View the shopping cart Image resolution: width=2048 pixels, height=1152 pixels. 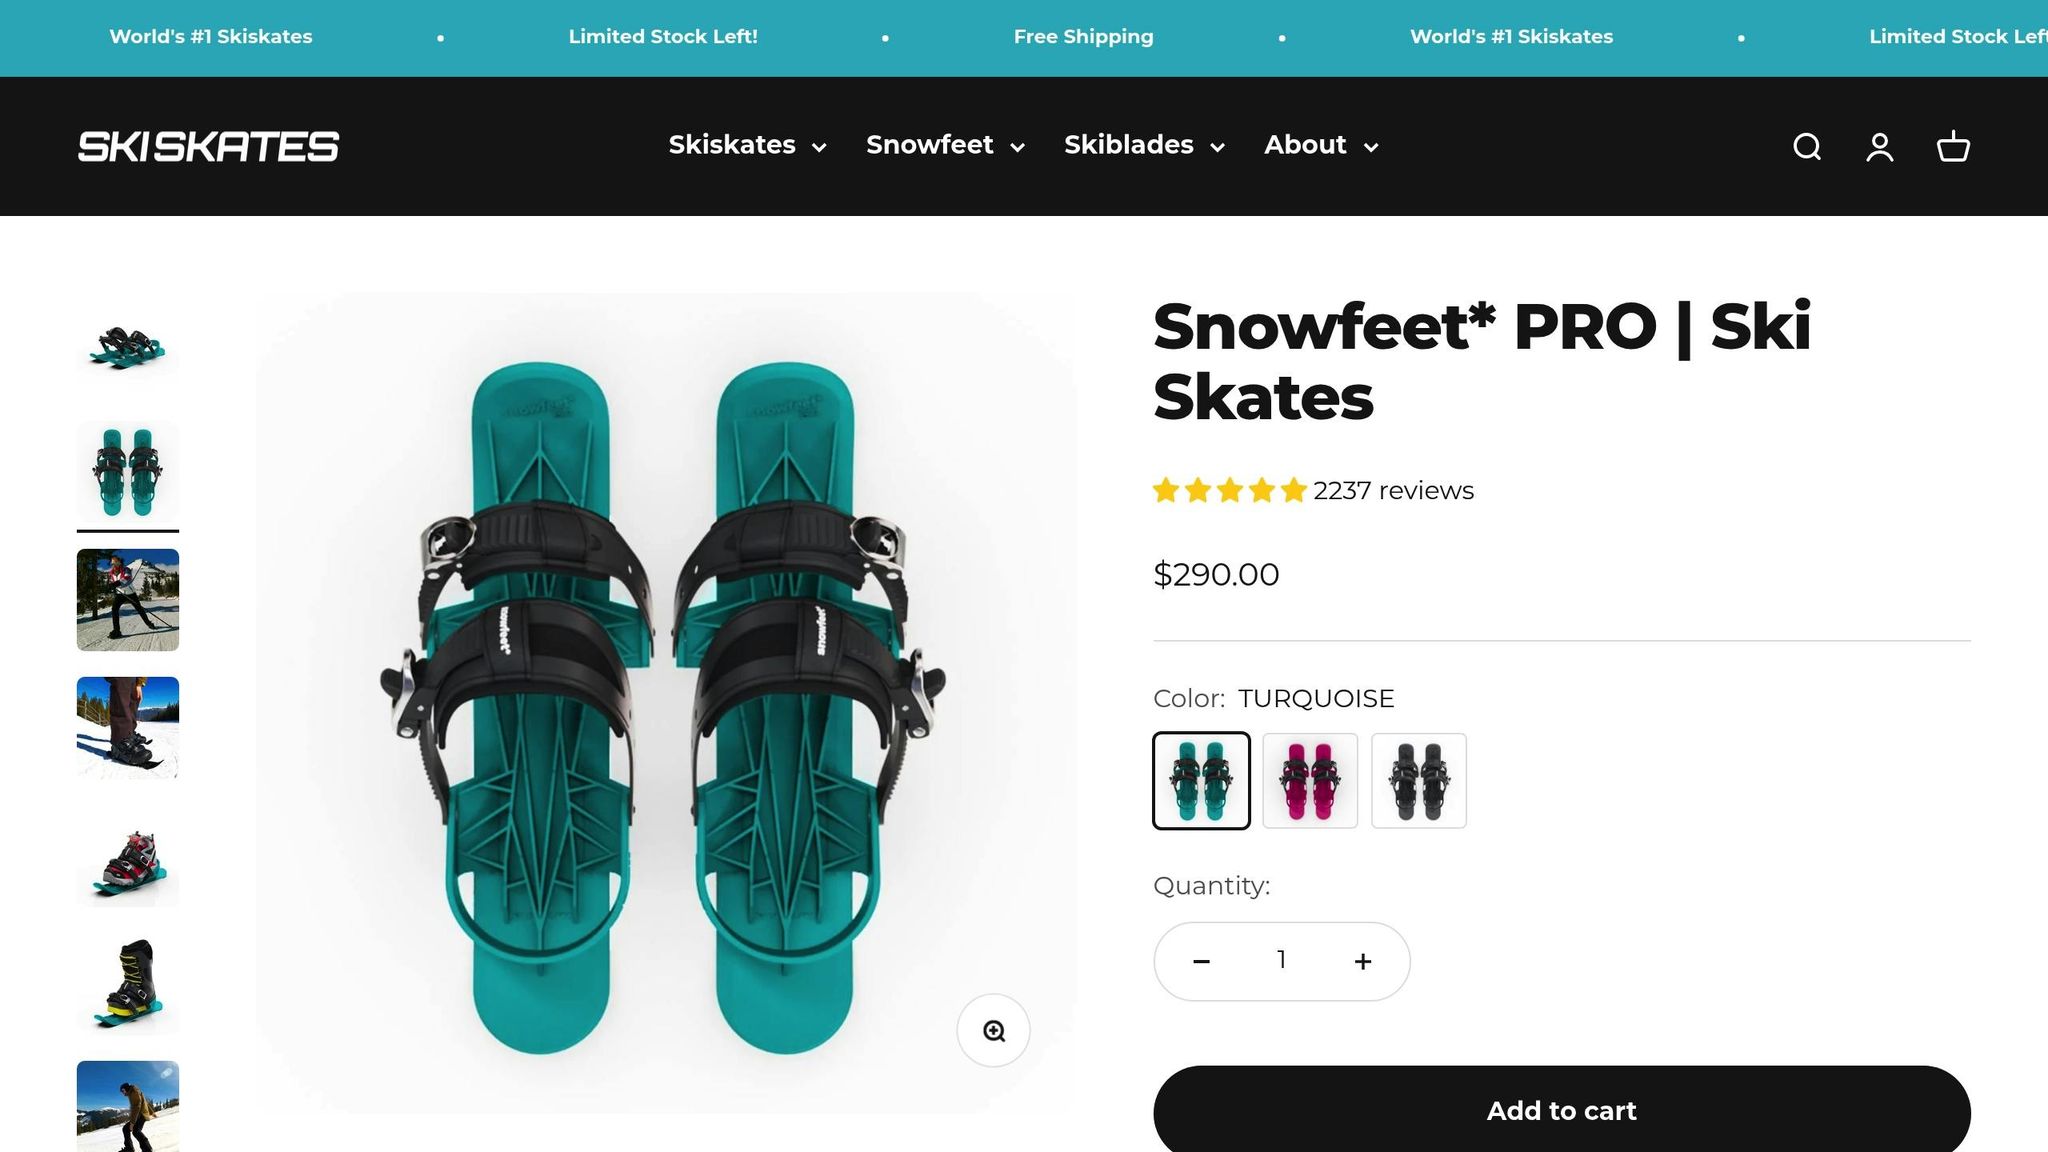click(x=1951, y=146)
